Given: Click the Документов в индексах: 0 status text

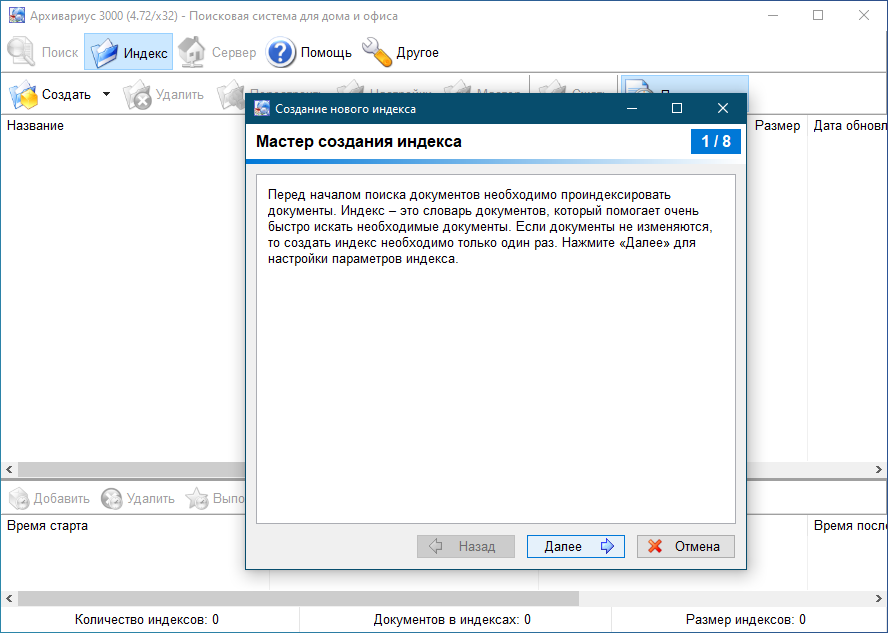Looking at the screenshot, I should coord(452,620).
